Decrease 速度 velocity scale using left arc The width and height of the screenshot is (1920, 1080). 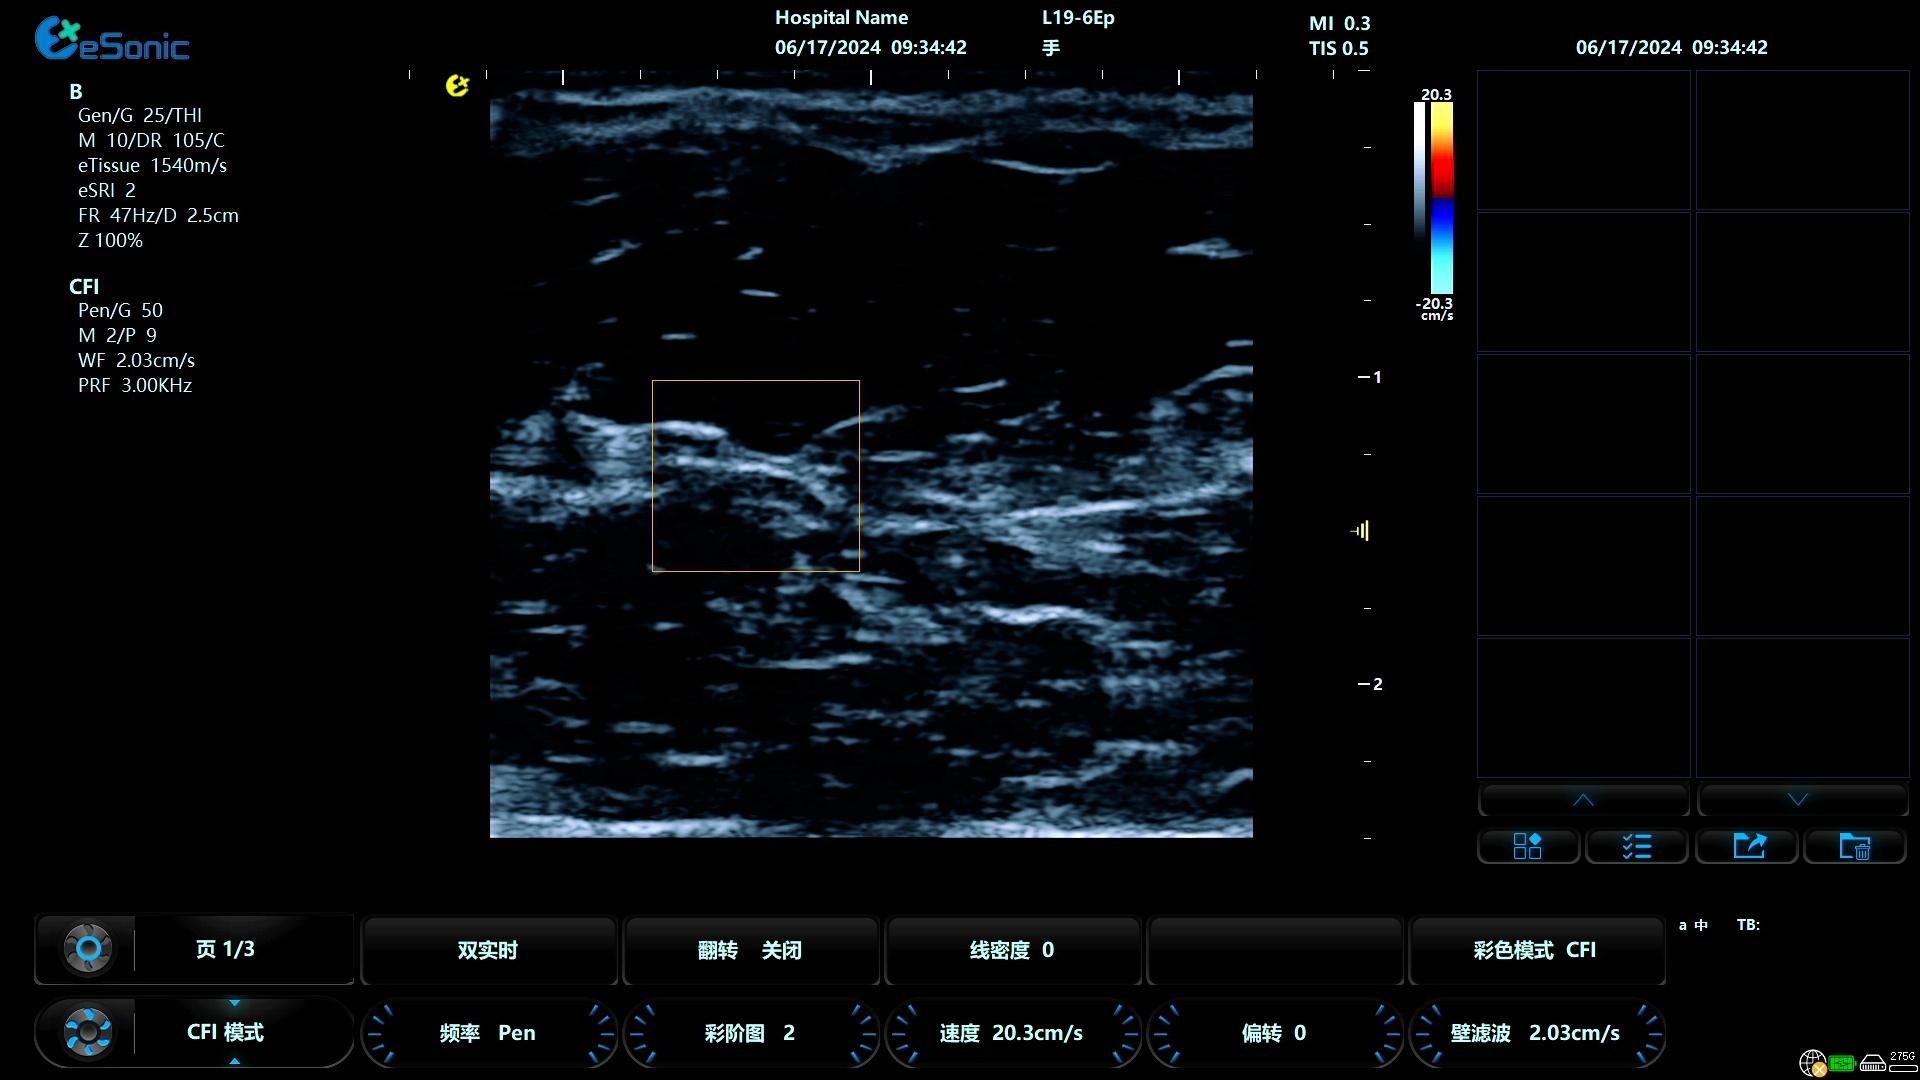(904, 1033)
